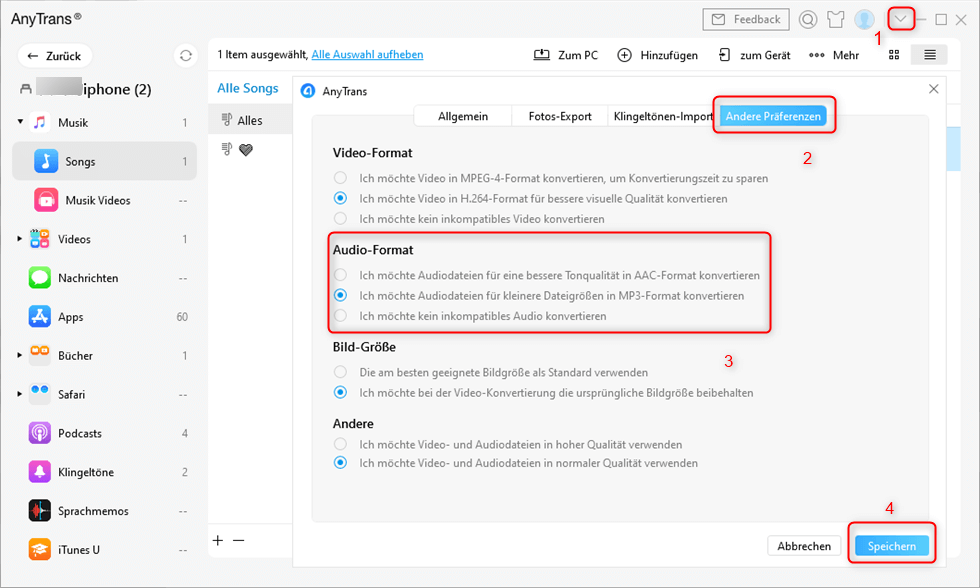Click the iphone (2) device name
Screen dimensions: 980x588
tap(118, 89)
